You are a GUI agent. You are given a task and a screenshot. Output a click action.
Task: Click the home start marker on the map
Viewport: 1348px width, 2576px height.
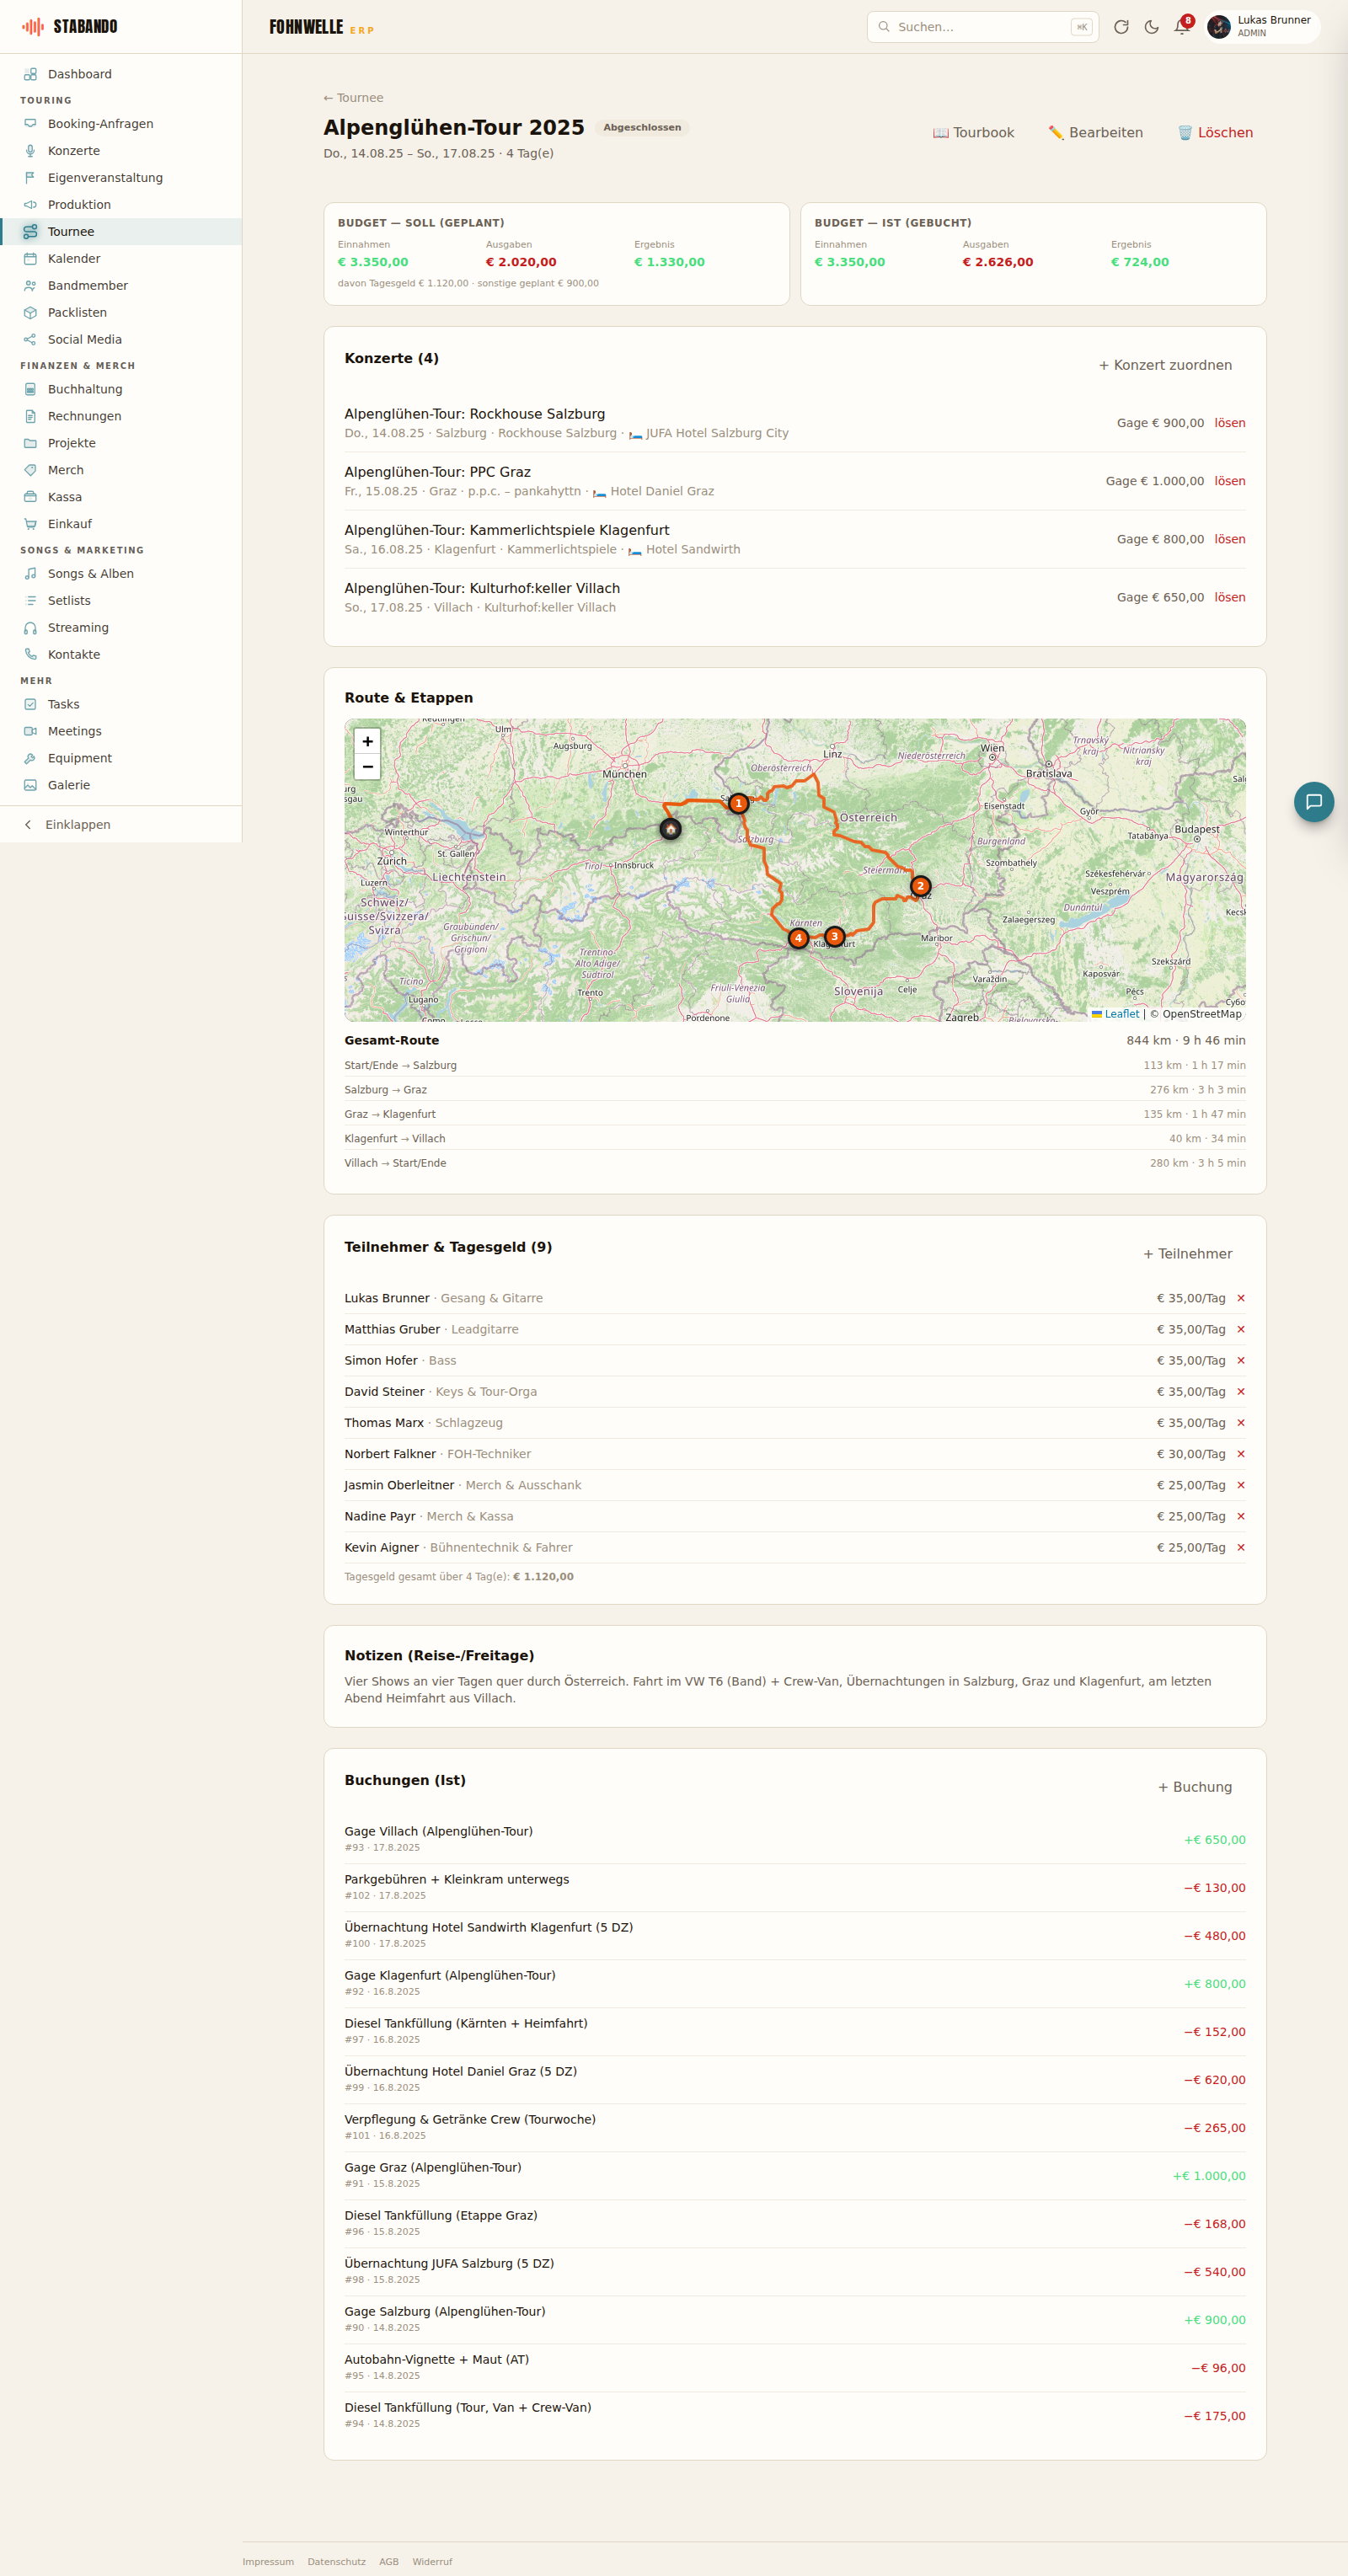click(x=670, y=828)
